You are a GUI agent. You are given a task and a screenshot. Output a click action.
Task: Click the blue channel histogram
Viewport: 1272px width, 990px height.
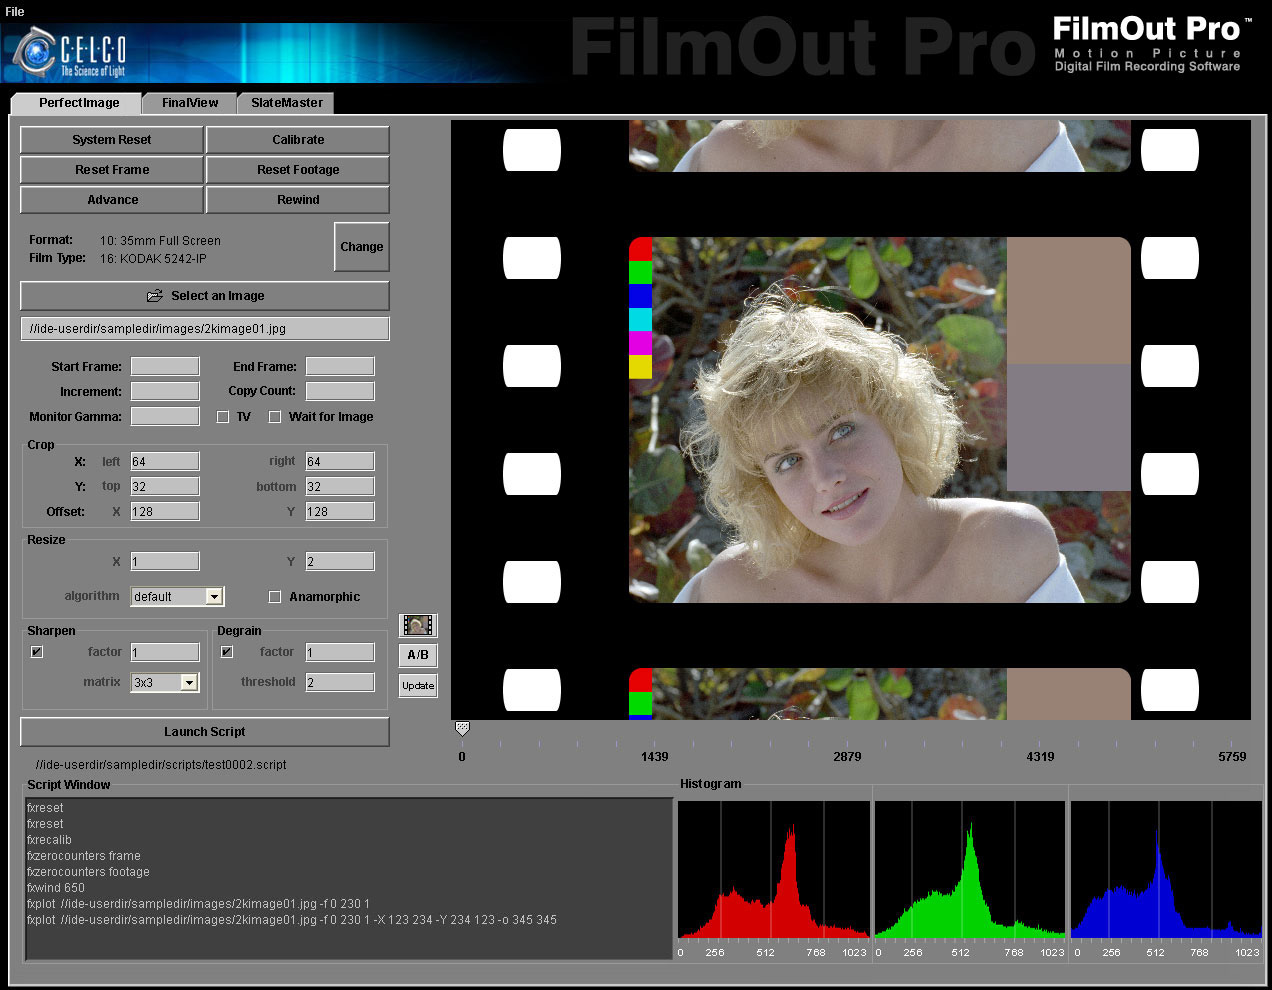click(1166, 870)
